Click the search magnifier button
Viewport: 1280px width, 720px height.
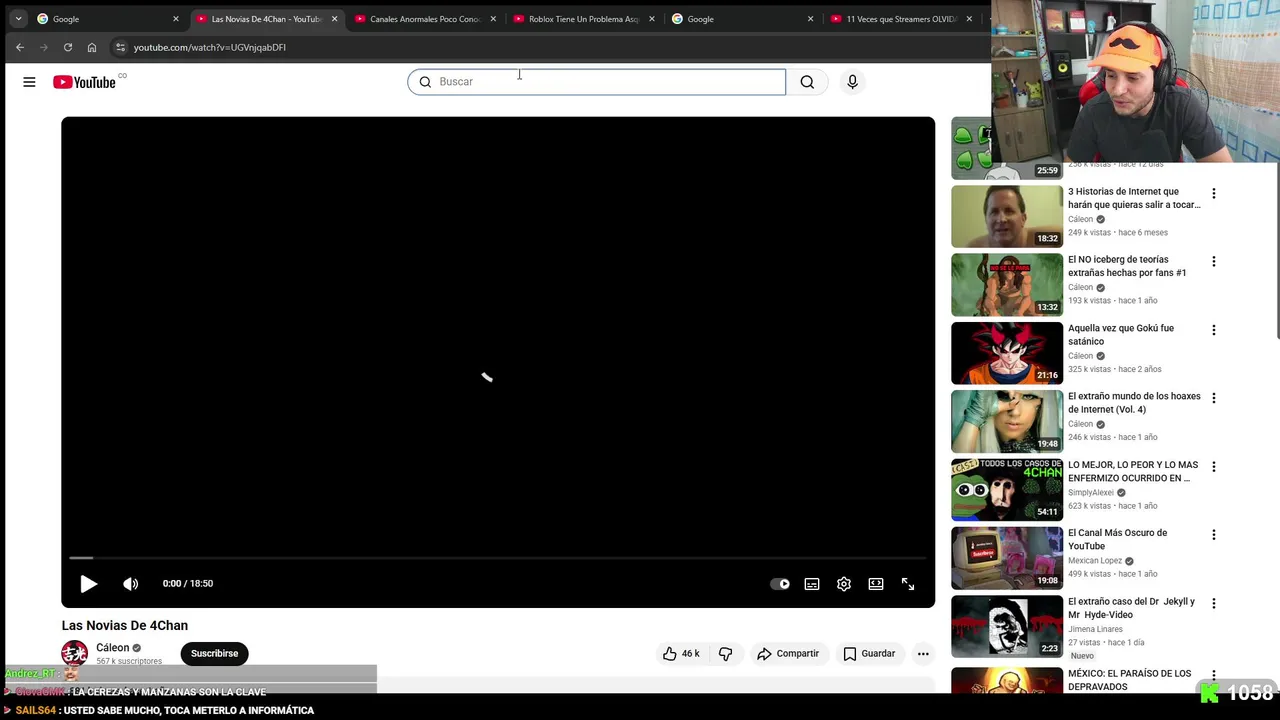tap(807, 82)
